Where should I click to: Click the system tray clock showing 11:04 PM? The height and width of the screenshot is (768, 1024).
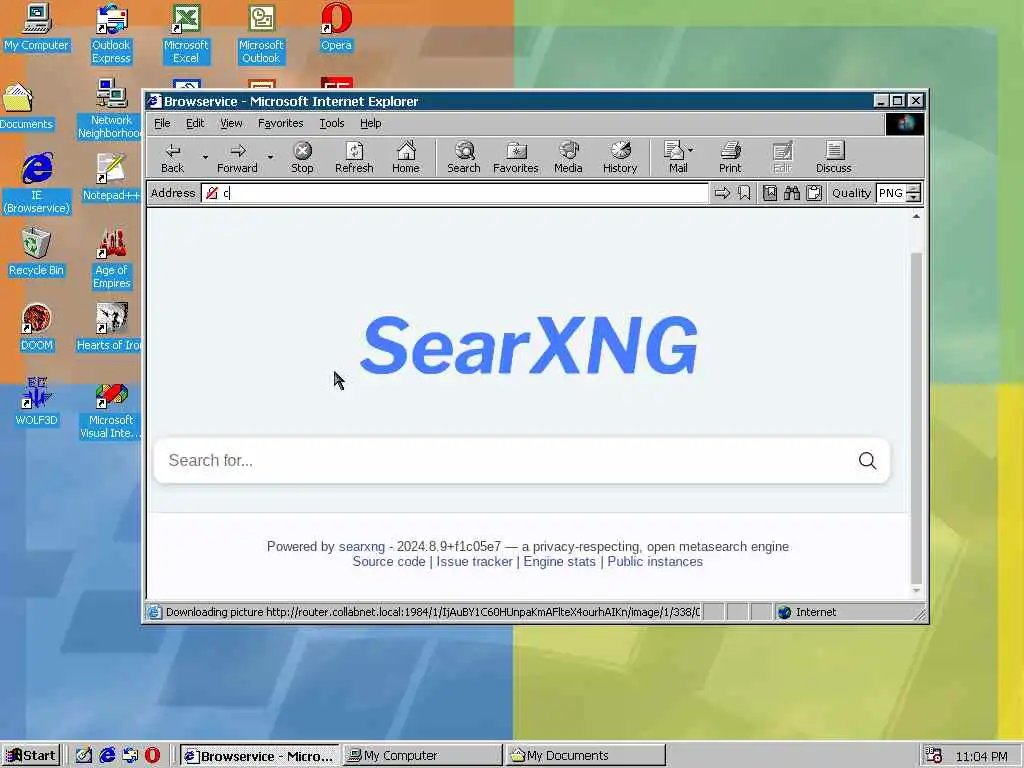click(981, 756)
